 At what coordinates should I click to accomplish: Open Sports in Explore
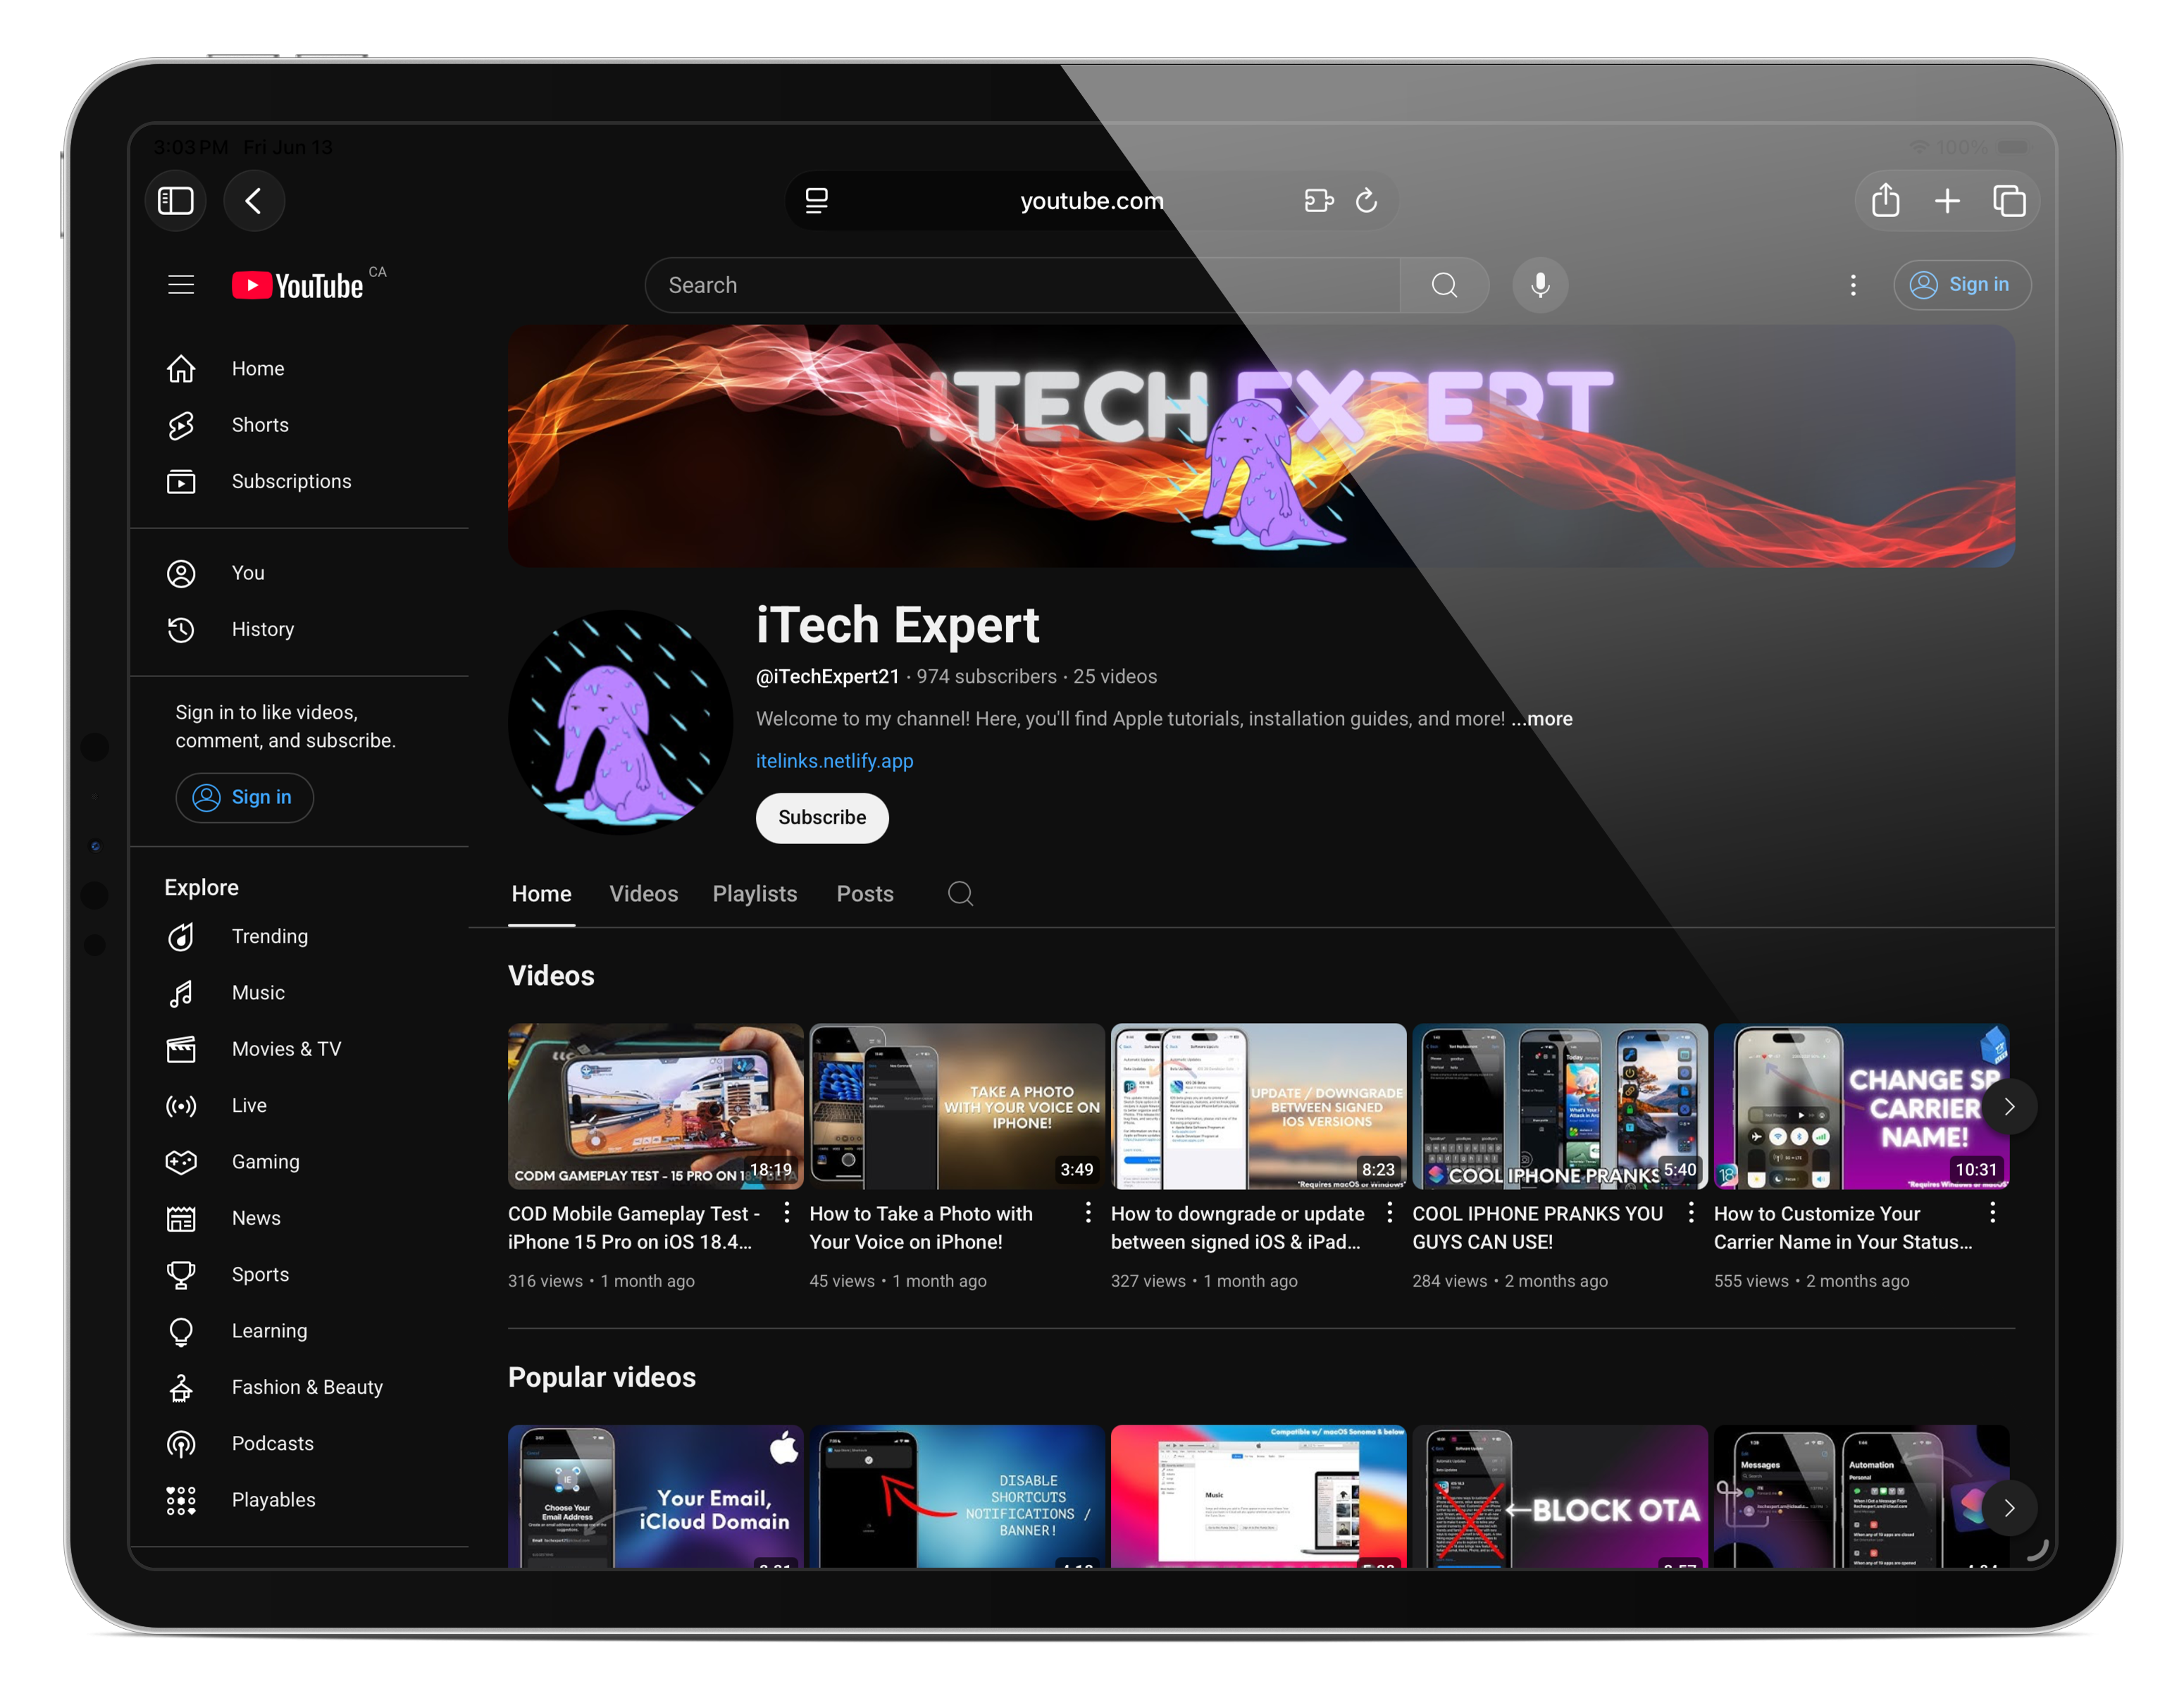[300, 1274]
